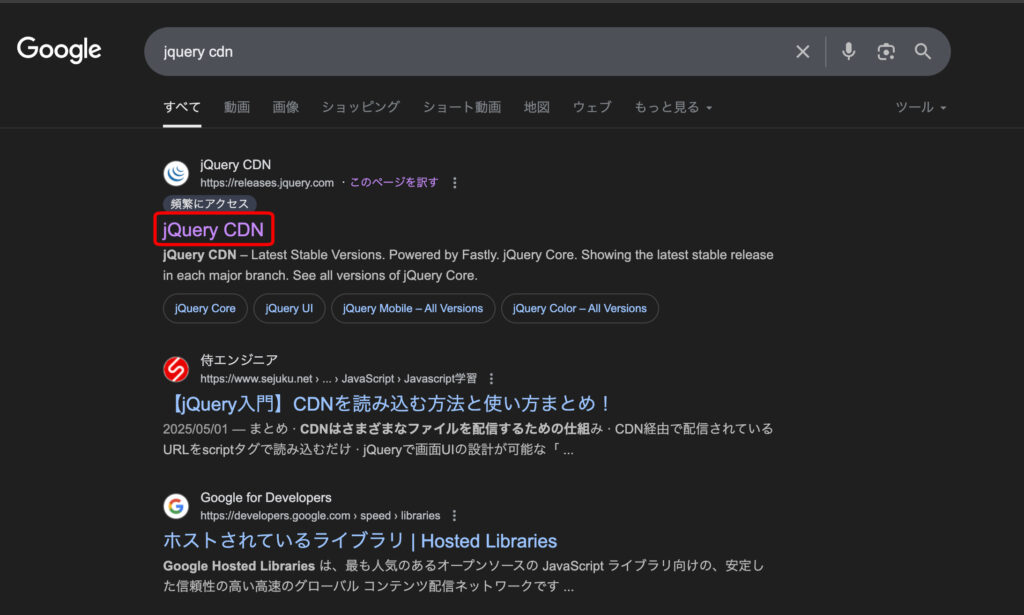This screenshot has height=615, width=1024.
Task: Click the sejuku.net breadcrumb URL
Action: coord(338,379)
